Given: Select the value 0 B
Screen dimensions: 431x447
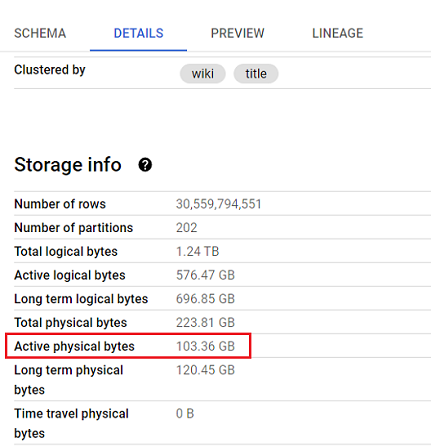Looking at the screenshot, I should (185, 414).
